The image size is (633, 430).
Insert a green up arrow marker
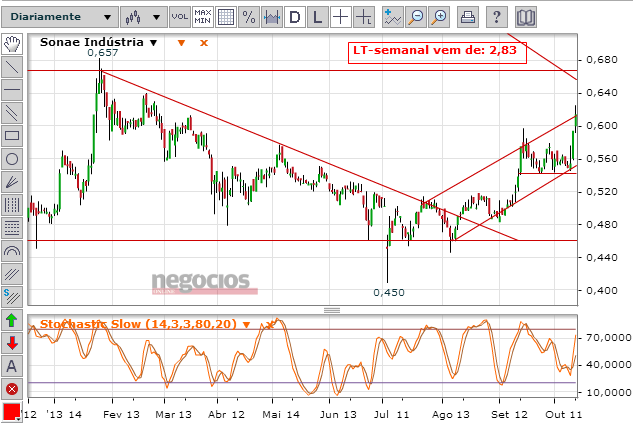(x=12, y=320)
